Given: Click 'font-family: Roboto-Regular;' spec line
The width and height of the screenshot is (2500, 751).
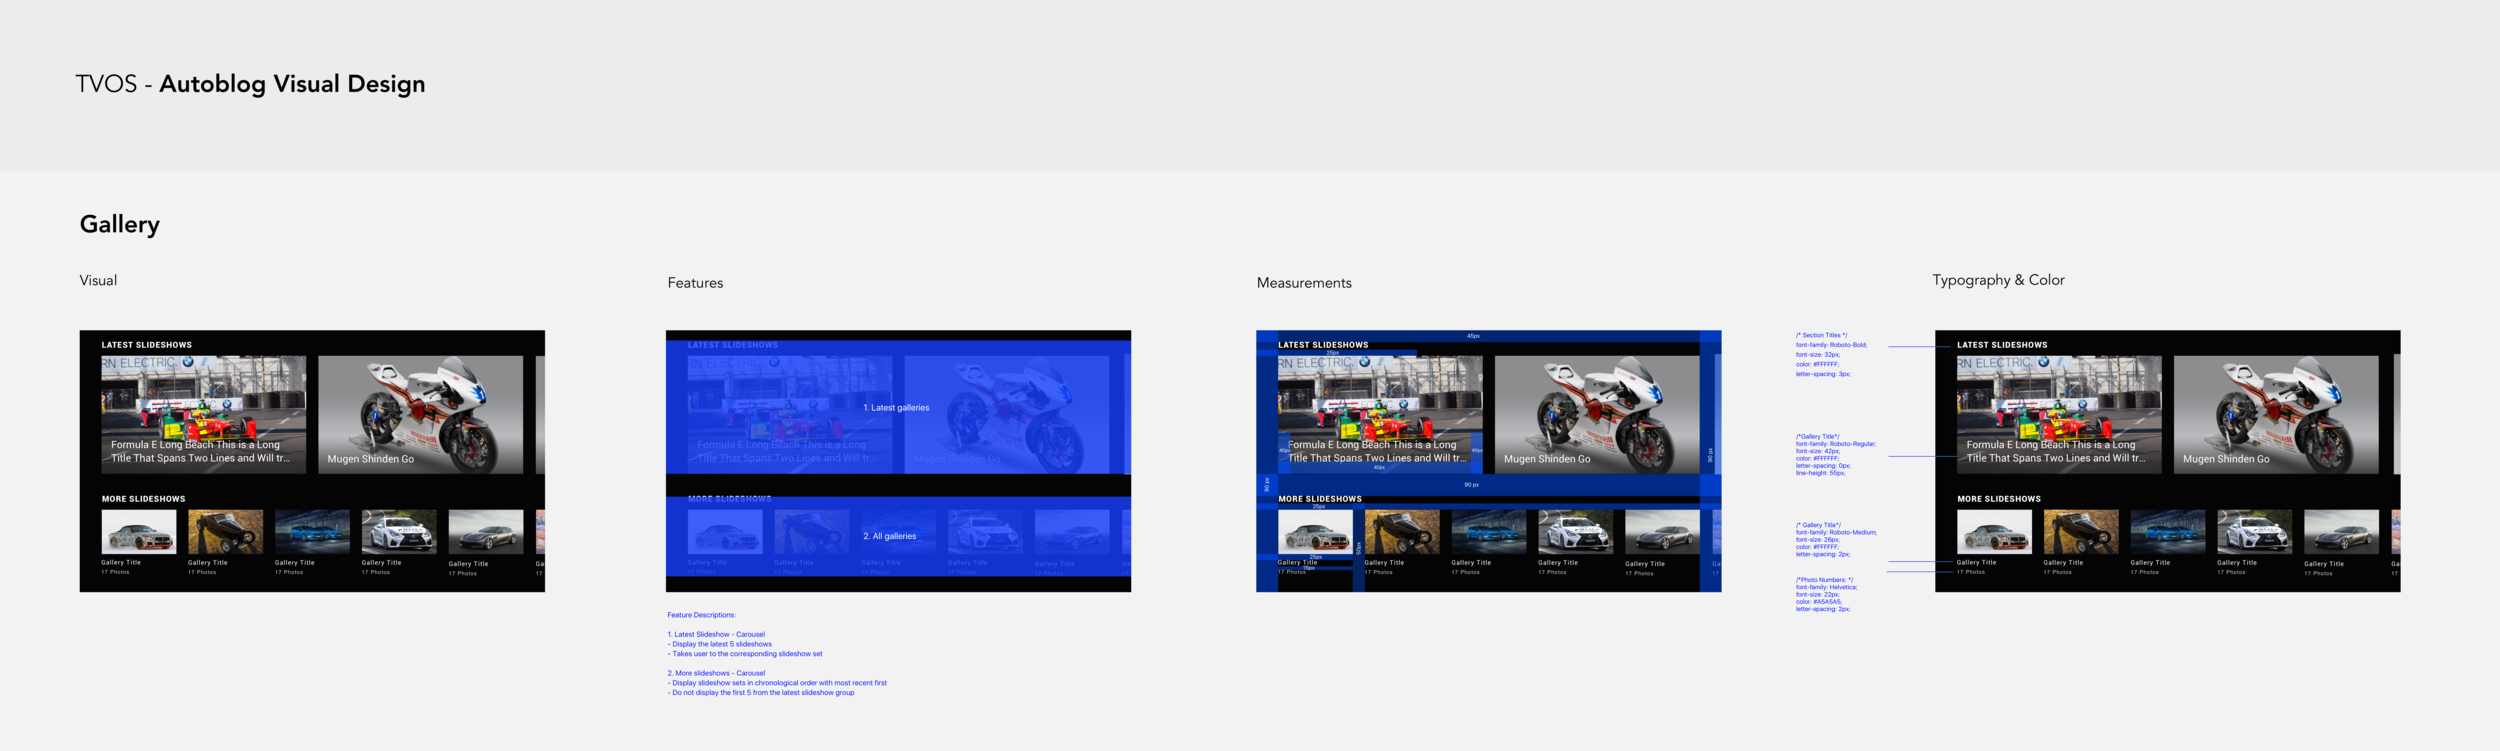Looking at the screenshot, I should pos(1836,444).
